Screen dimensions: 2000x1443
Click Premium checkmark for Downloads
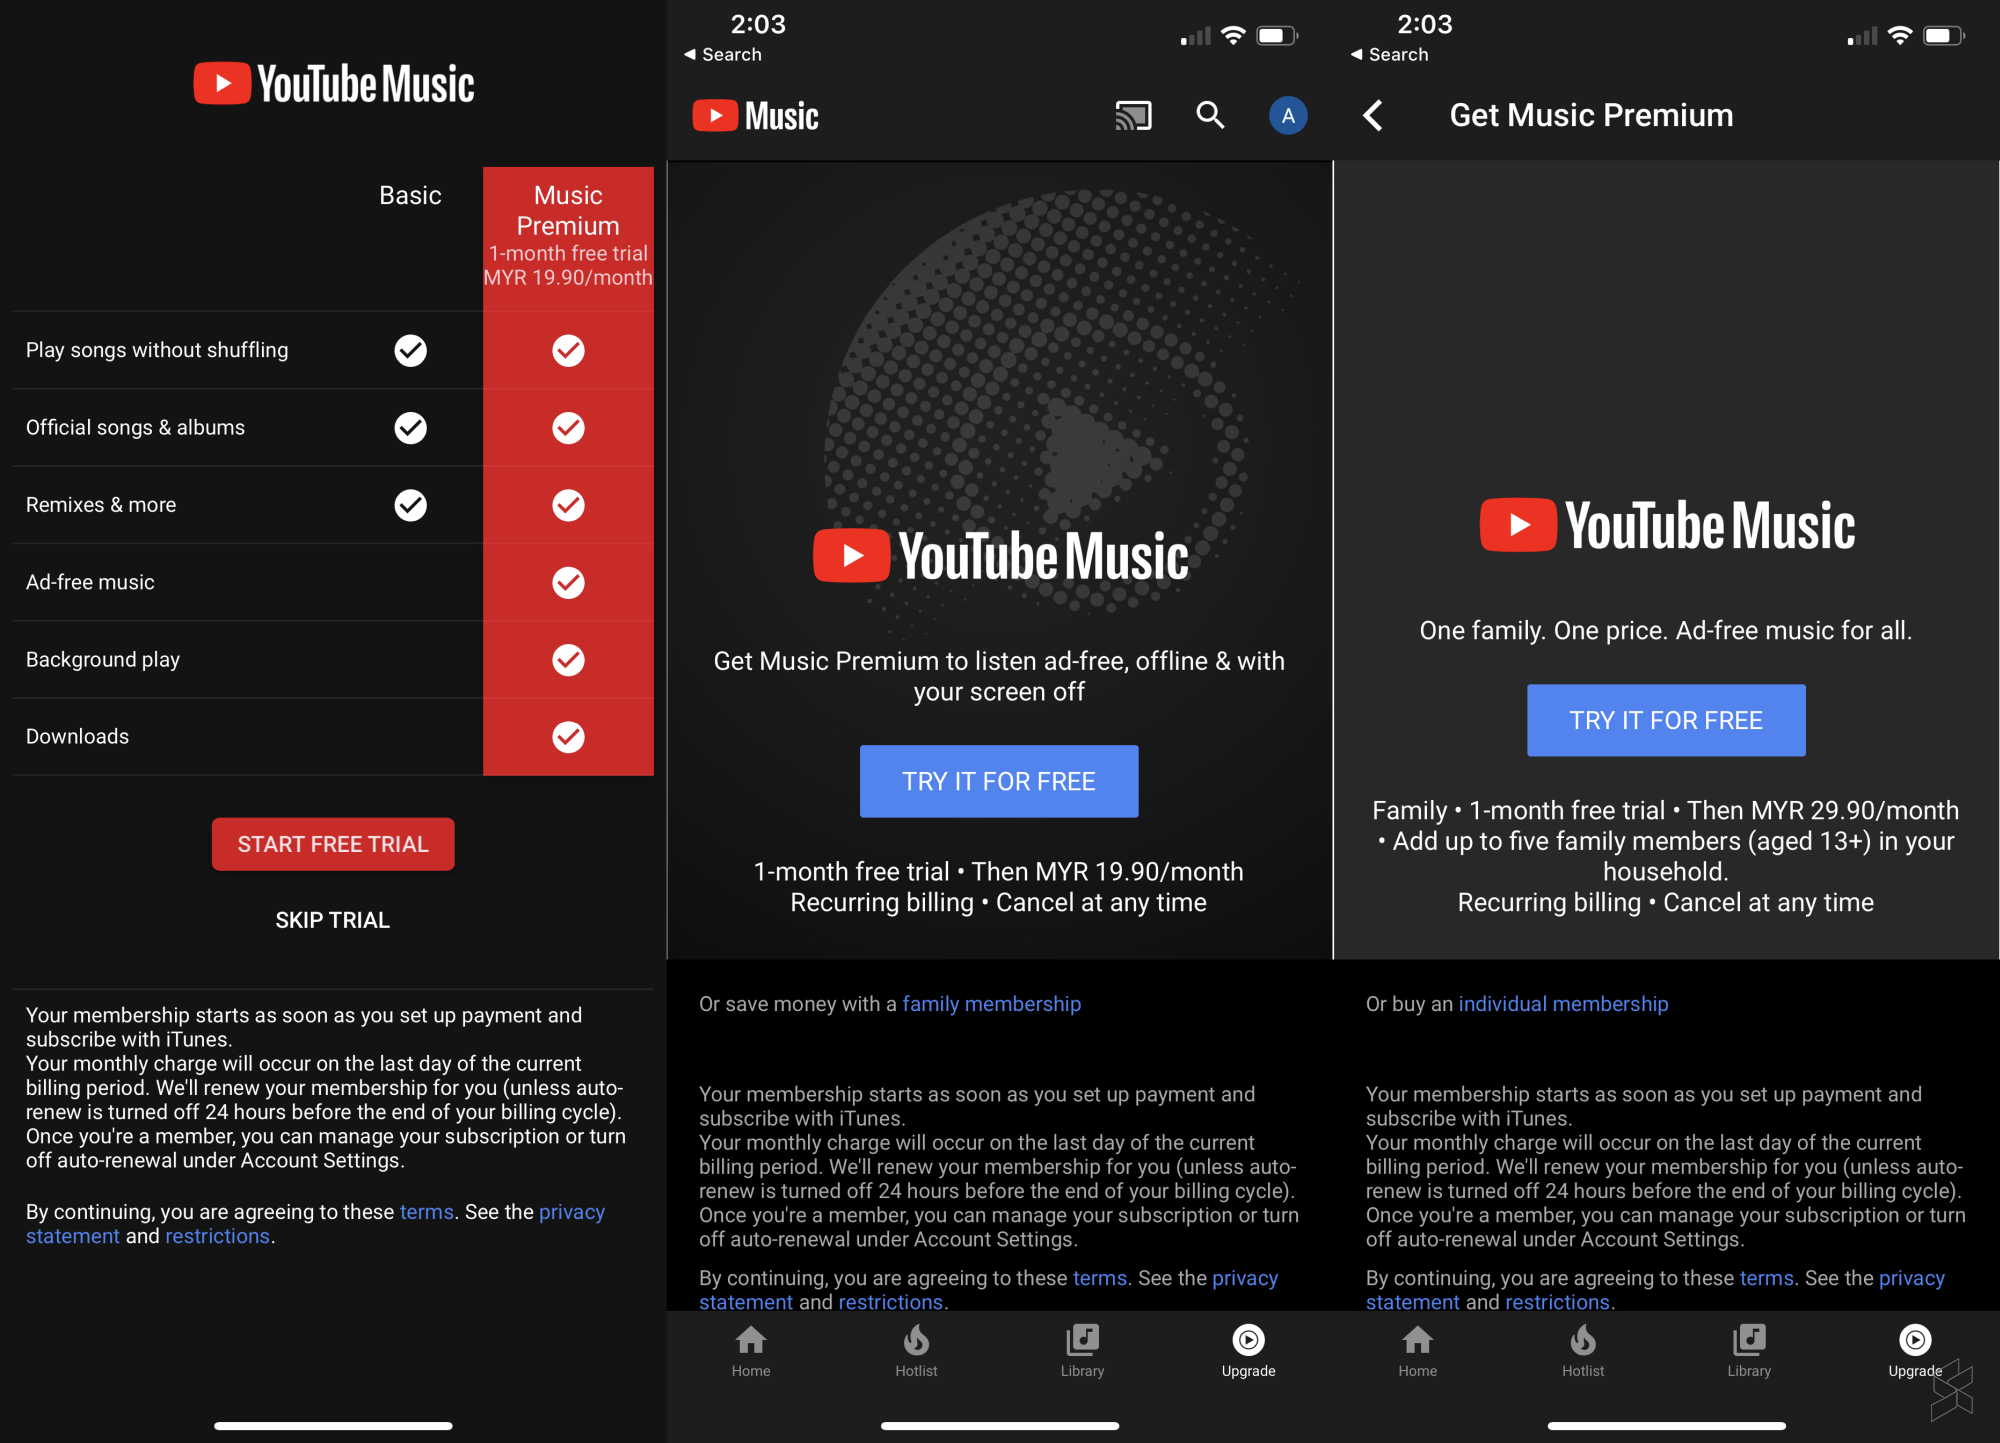point(568,737)
